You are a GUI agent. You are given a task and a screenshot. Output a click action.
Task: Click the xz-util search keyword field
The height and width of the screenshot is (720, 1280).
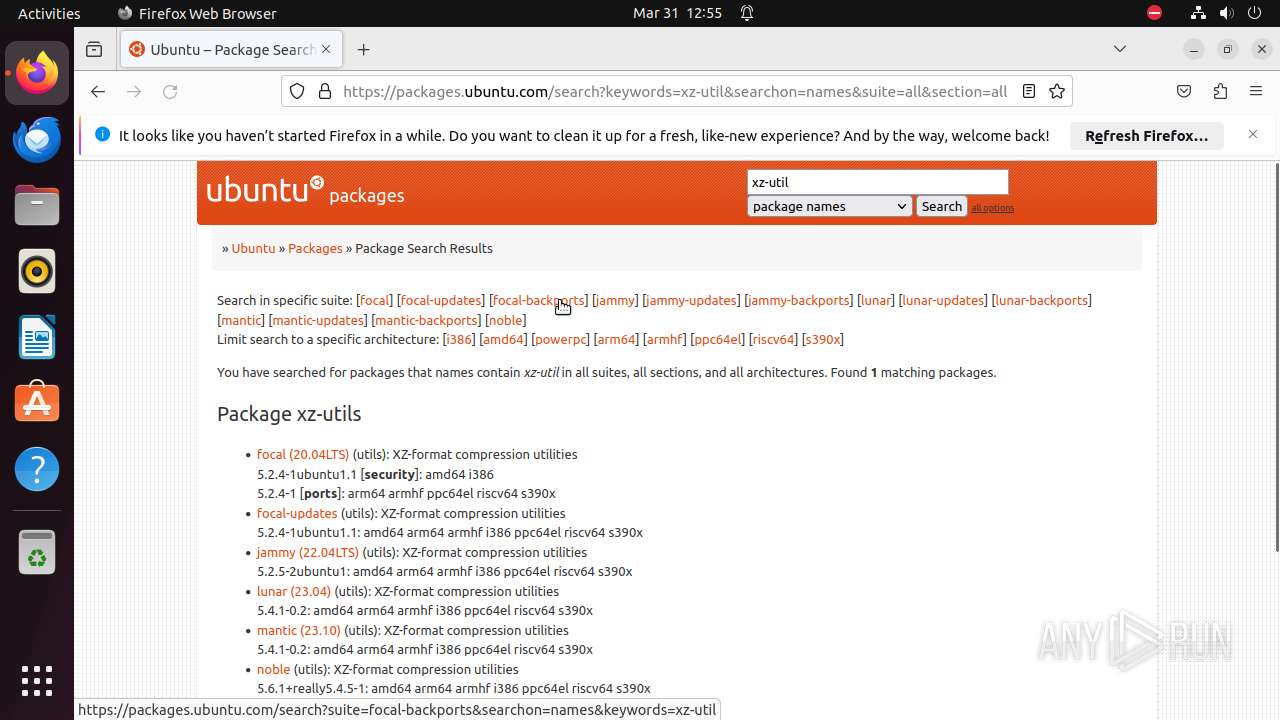(x=877, y=182)
